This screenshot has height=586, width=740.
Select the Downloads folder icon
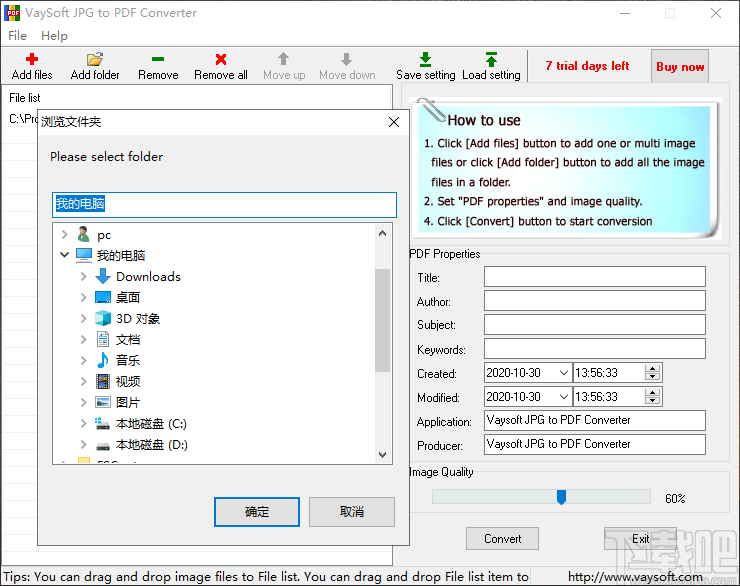103,276
